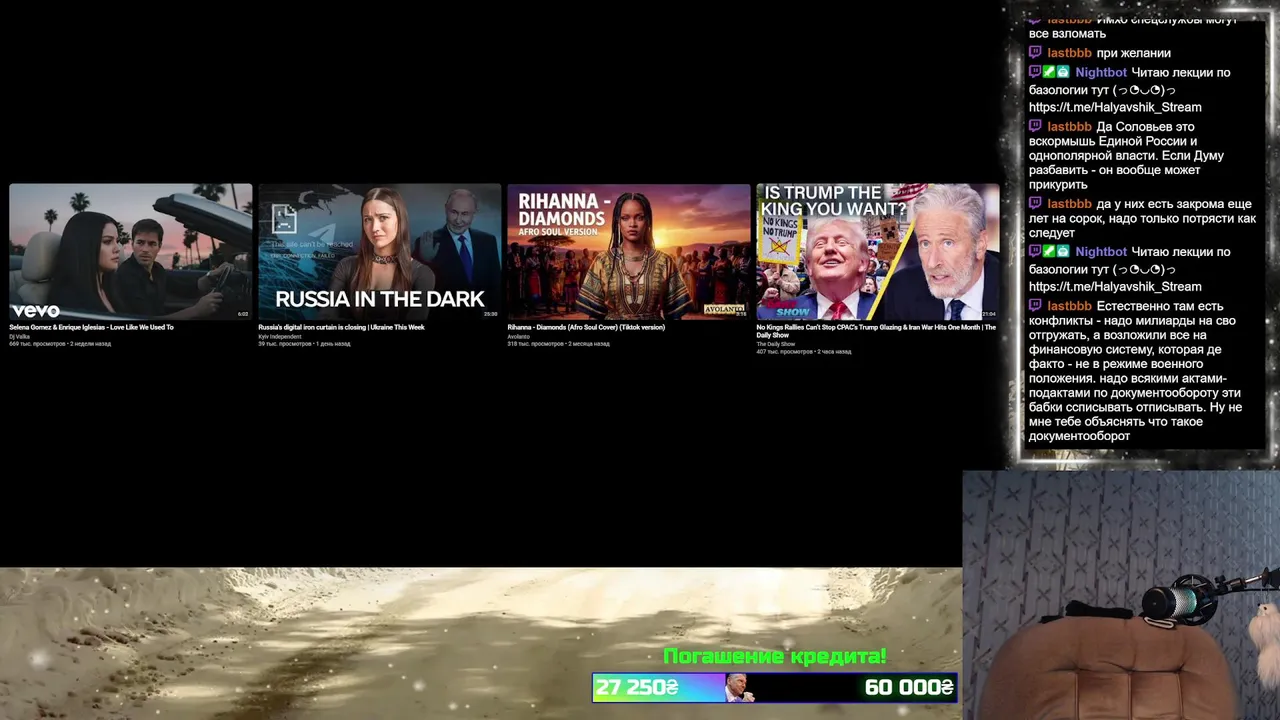Viewport: 1280px width, 720px height.
Task: Click '39 тыс. просмотров • 1 день назад' text
Action: tap(304, 344)
